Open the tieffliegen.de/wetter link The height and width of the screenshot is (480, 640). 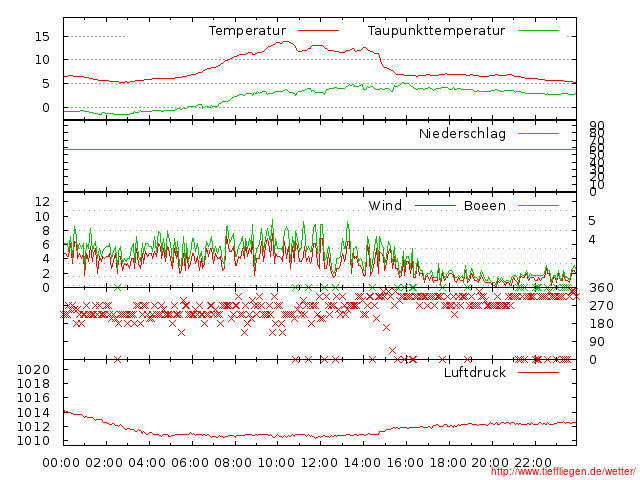(563, 471)
